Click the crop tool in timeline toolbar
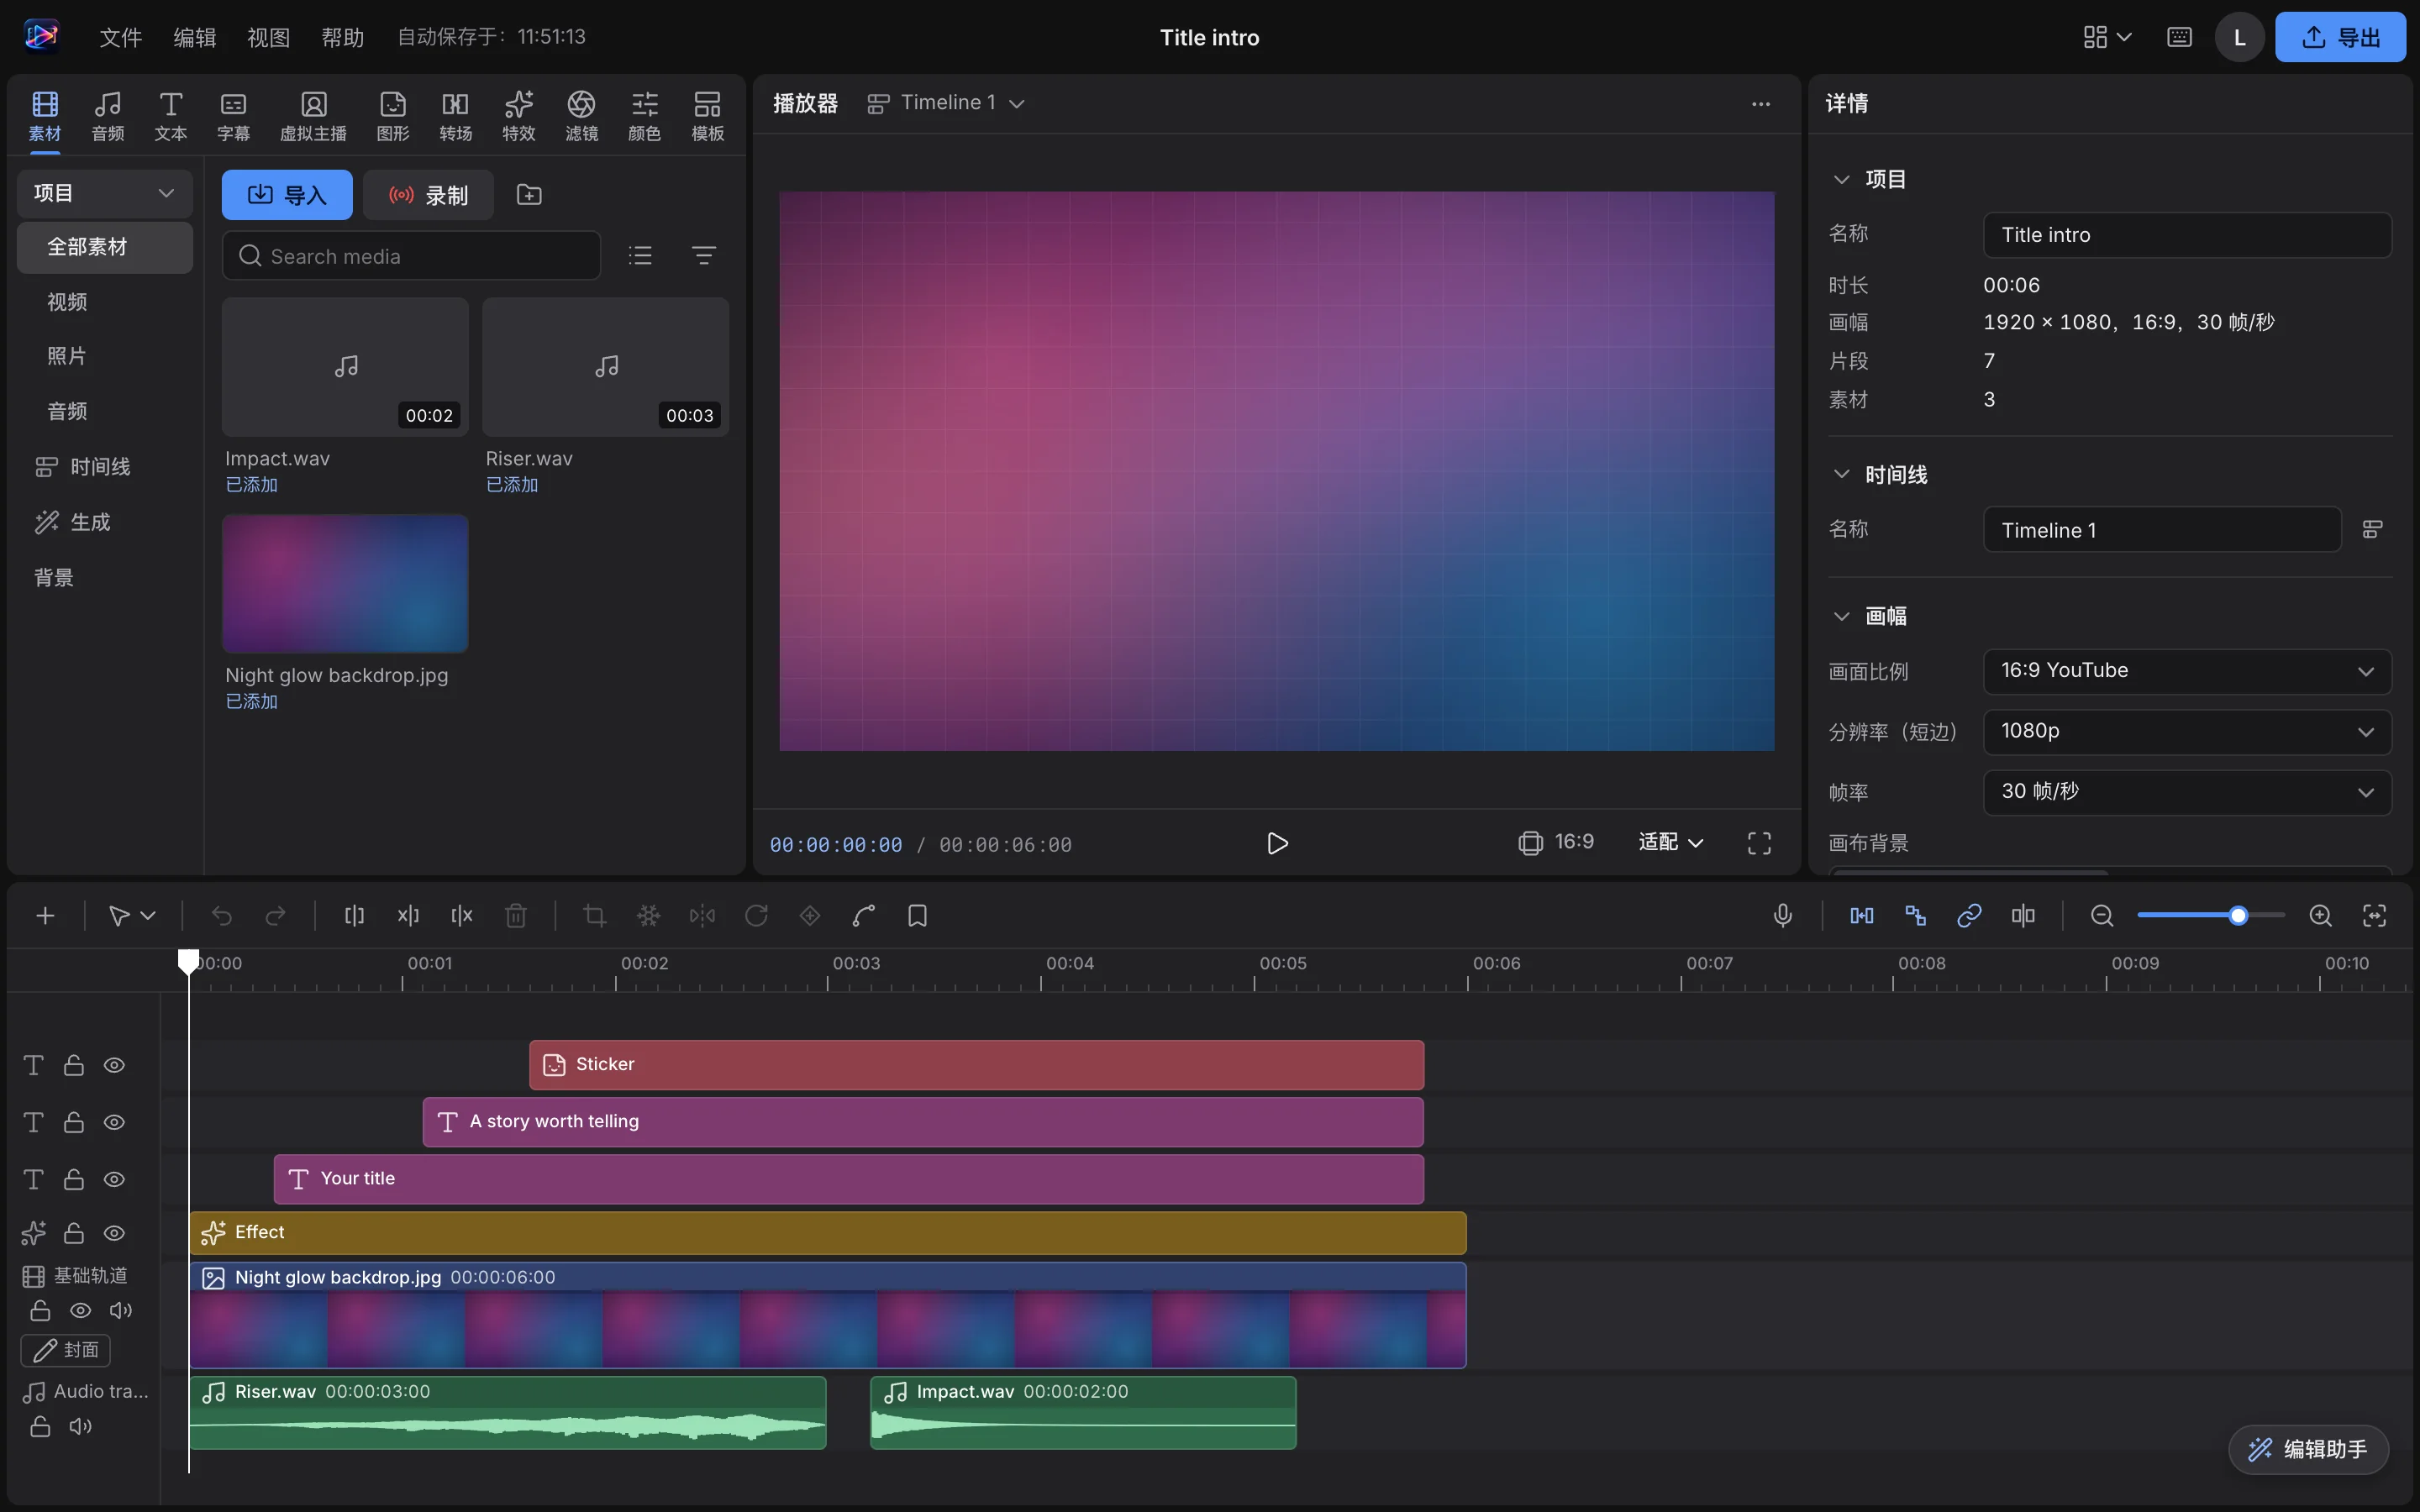Viewport: 2420px width, 1512px height. pos(594,915)
